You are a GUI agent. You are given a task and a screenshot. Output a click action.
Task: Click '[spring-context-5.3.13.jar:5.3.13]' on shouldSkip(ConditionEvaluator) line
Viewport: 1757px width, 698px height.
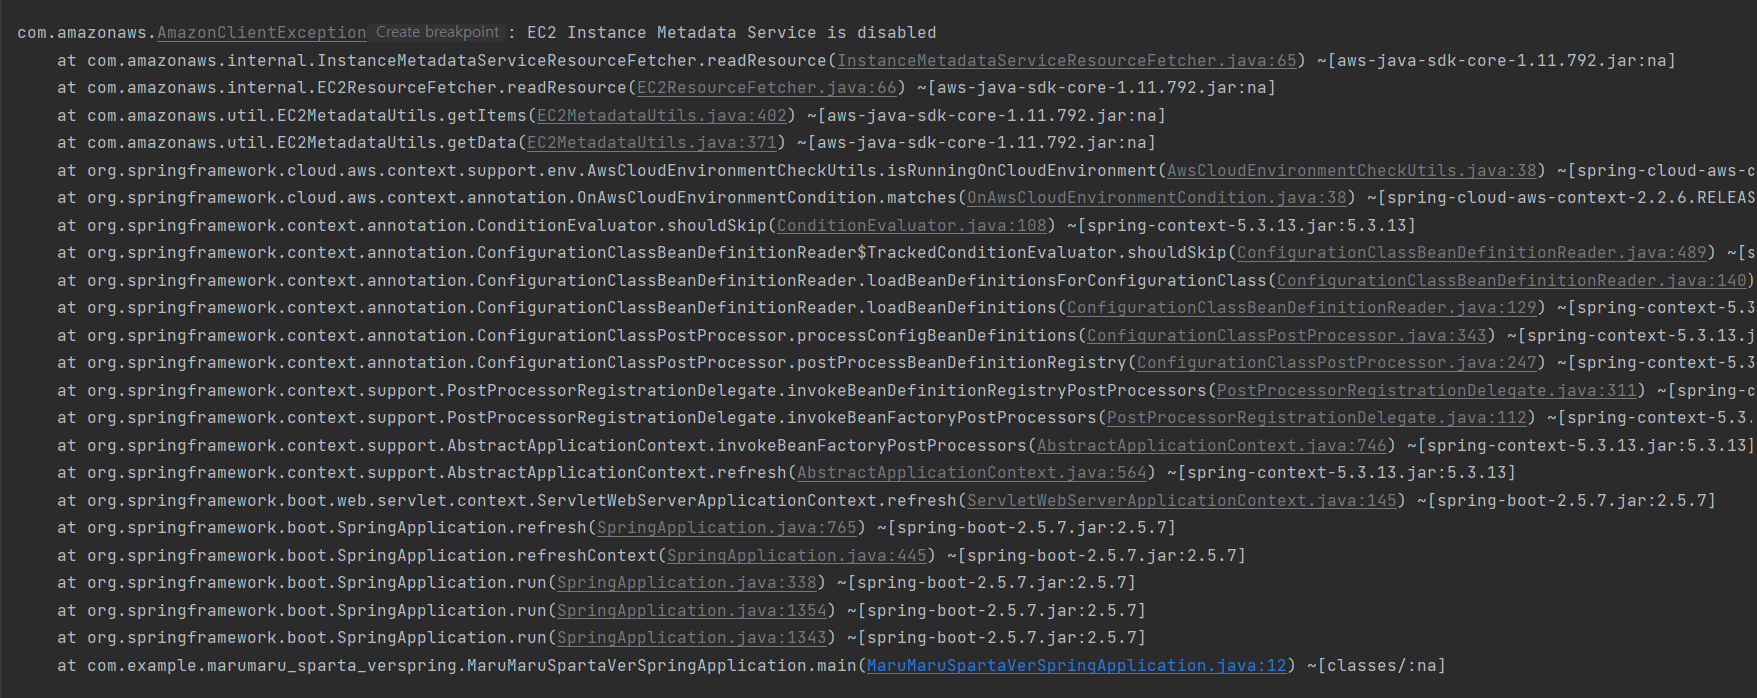pos(1247,226)
